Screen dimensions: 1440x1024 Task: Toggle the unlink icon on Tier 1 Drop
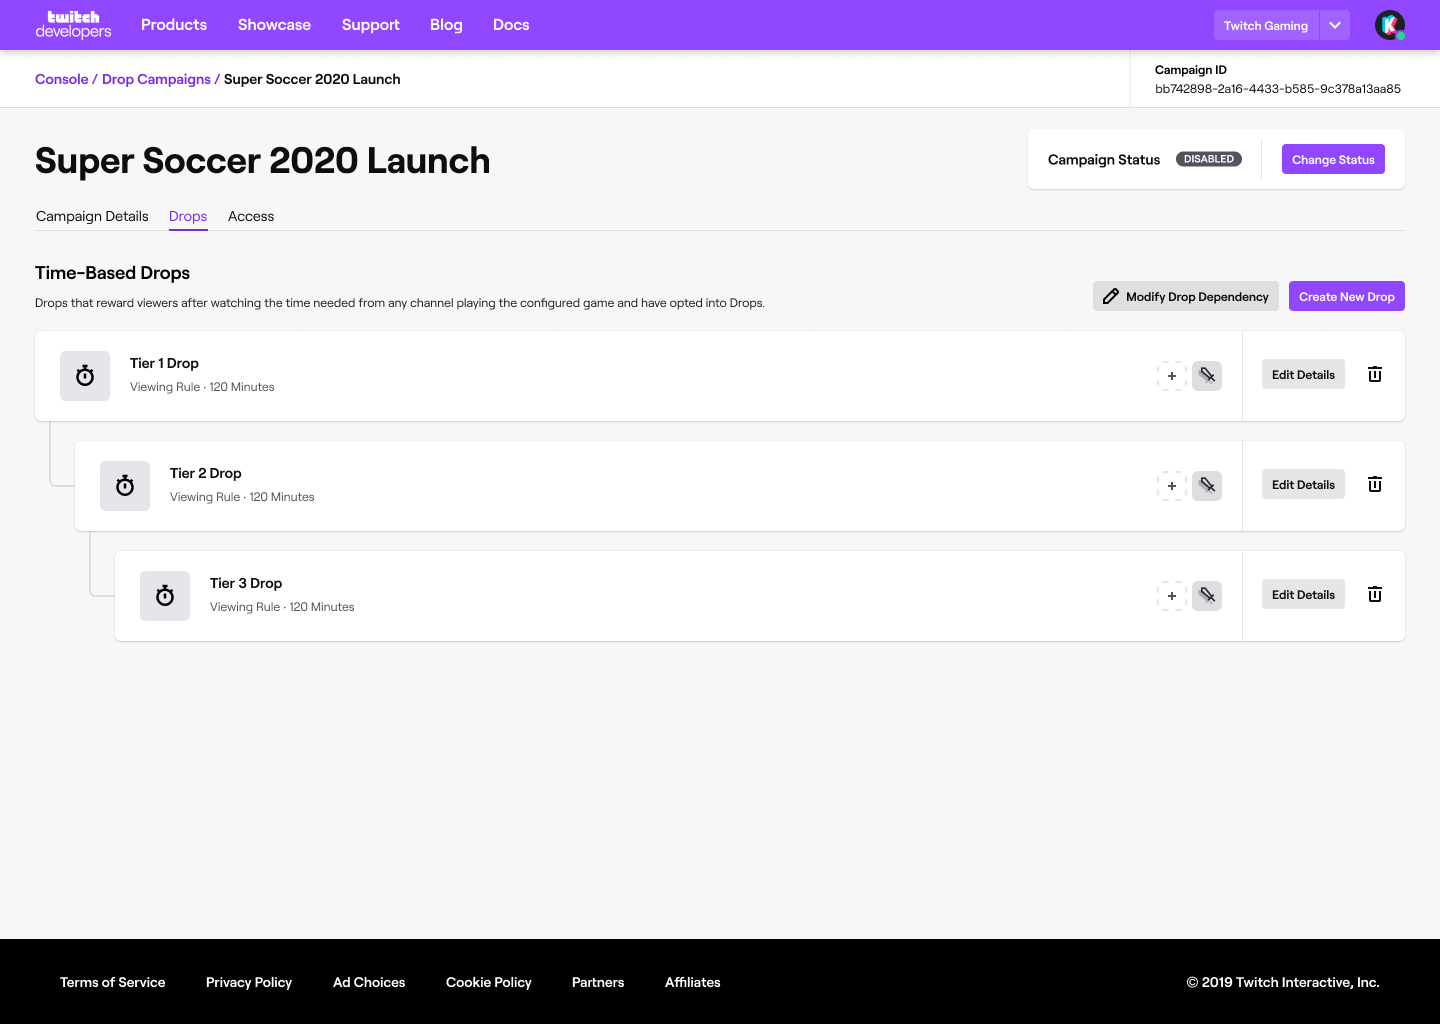(1206, 375)
